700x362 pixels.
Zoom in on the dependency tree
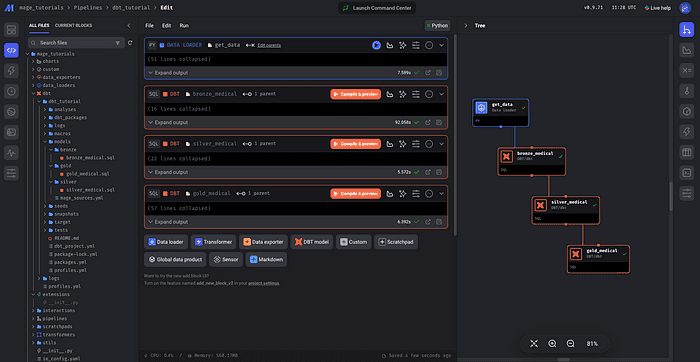tap(552, 344)
